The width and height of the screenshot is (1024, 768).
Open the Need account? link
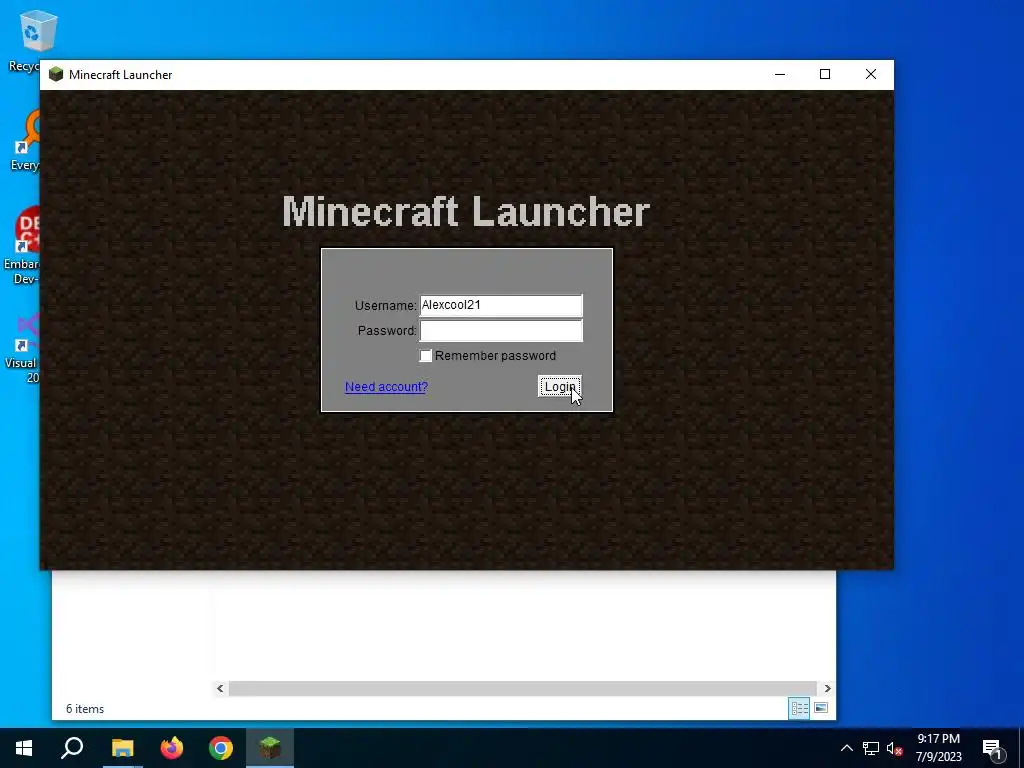(386, 387)
